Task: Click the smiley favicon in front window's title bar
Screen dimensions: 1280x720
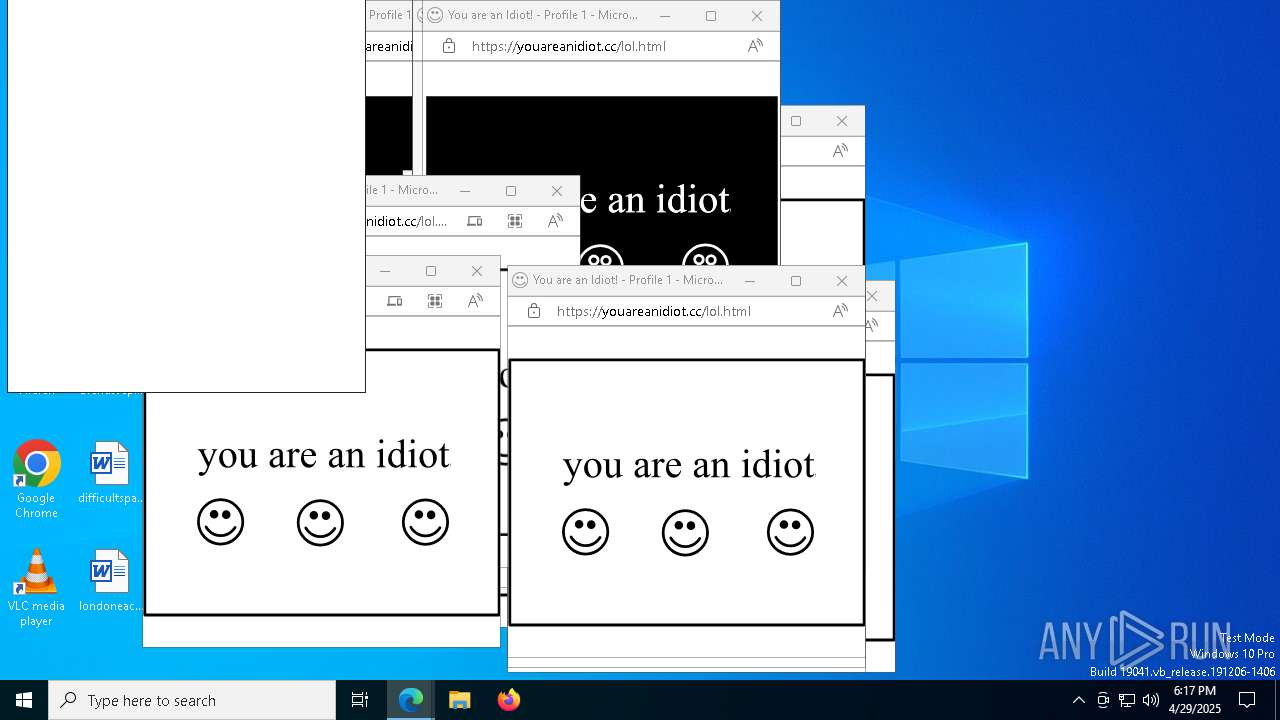Action: (x=520, y=280)
